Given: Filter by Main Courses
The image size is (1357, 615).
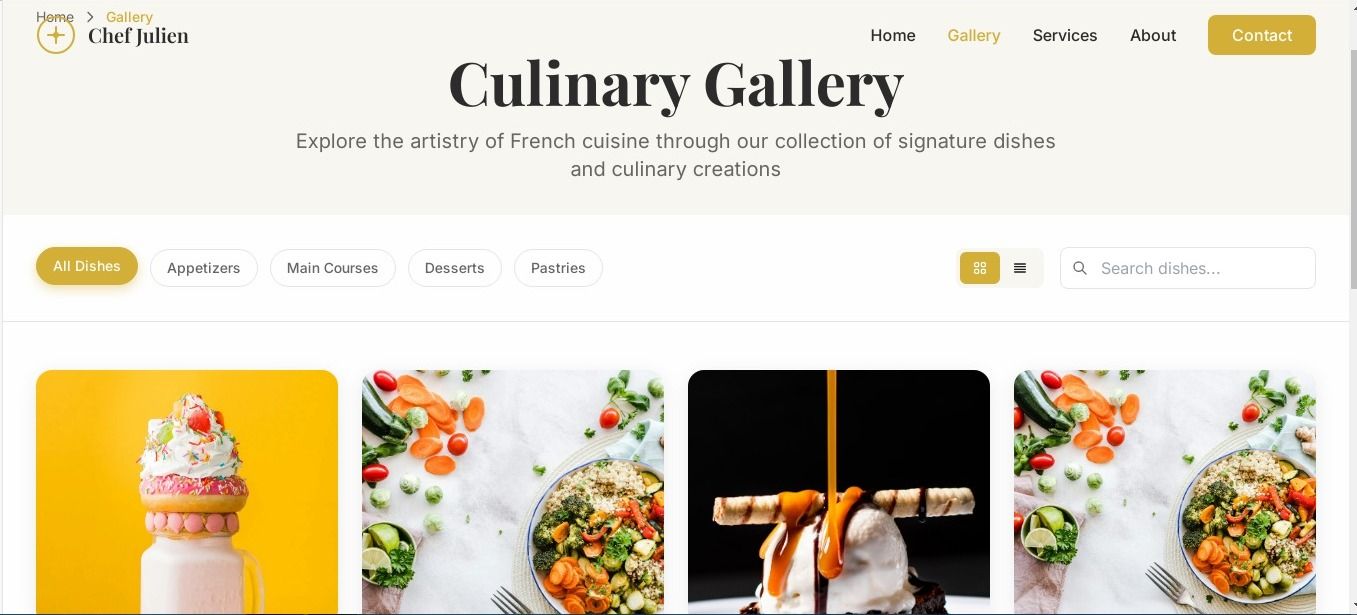Looking at the screenshot, I should [x=333, y=268].
